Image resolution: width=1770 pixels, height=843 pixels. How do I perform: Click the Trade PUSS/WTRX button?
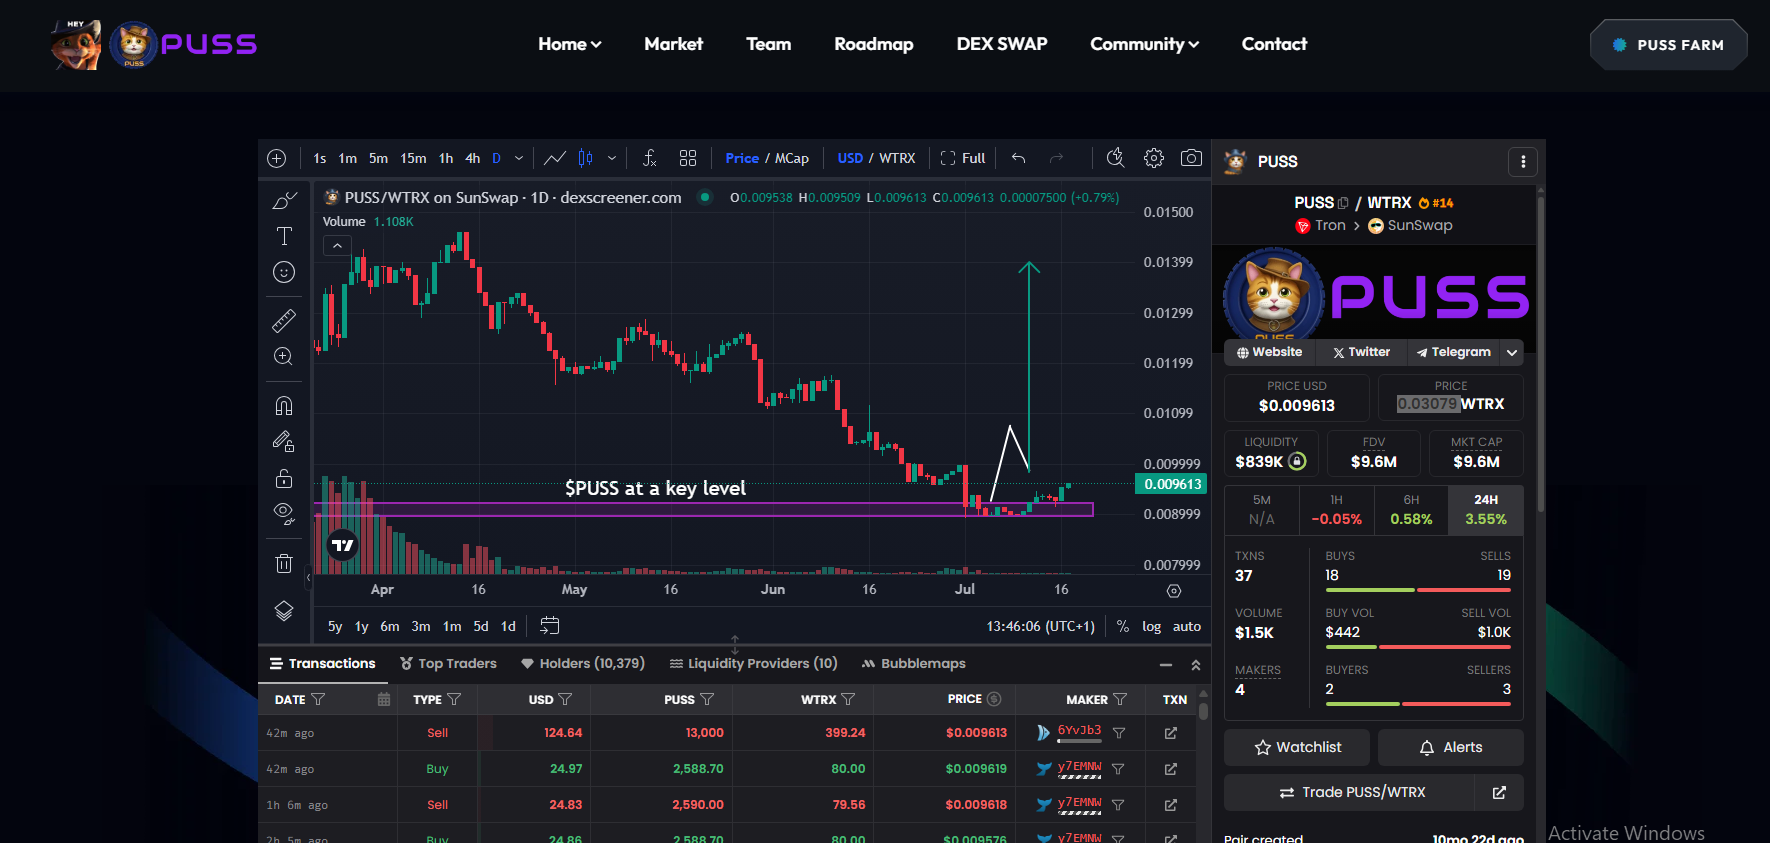(1350, 792)
